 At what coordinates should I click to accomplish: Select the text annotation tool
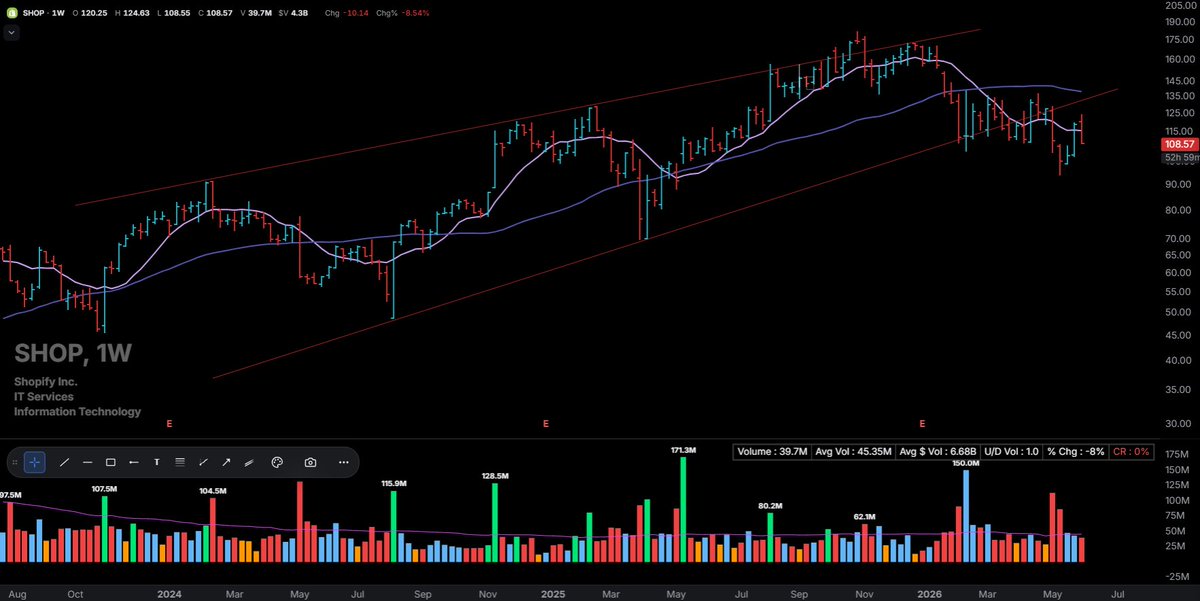[157, 462]
